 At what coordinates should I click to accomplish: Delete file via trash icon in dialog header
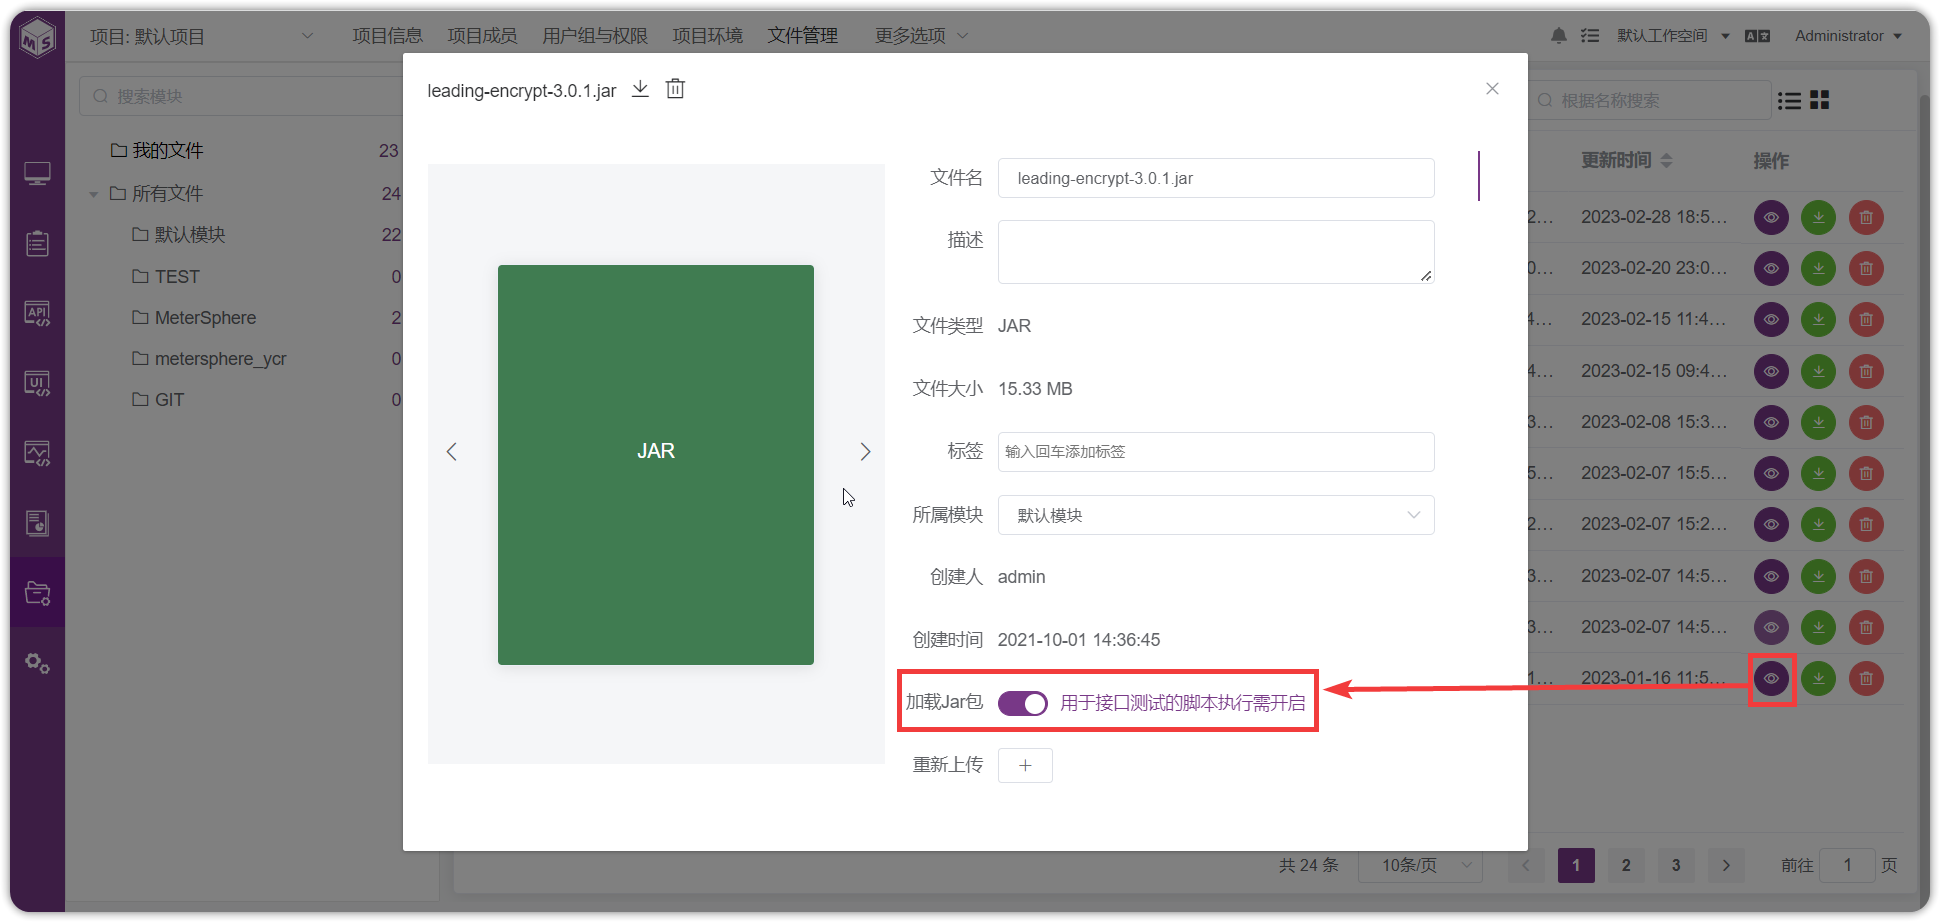tap(676, 89)
